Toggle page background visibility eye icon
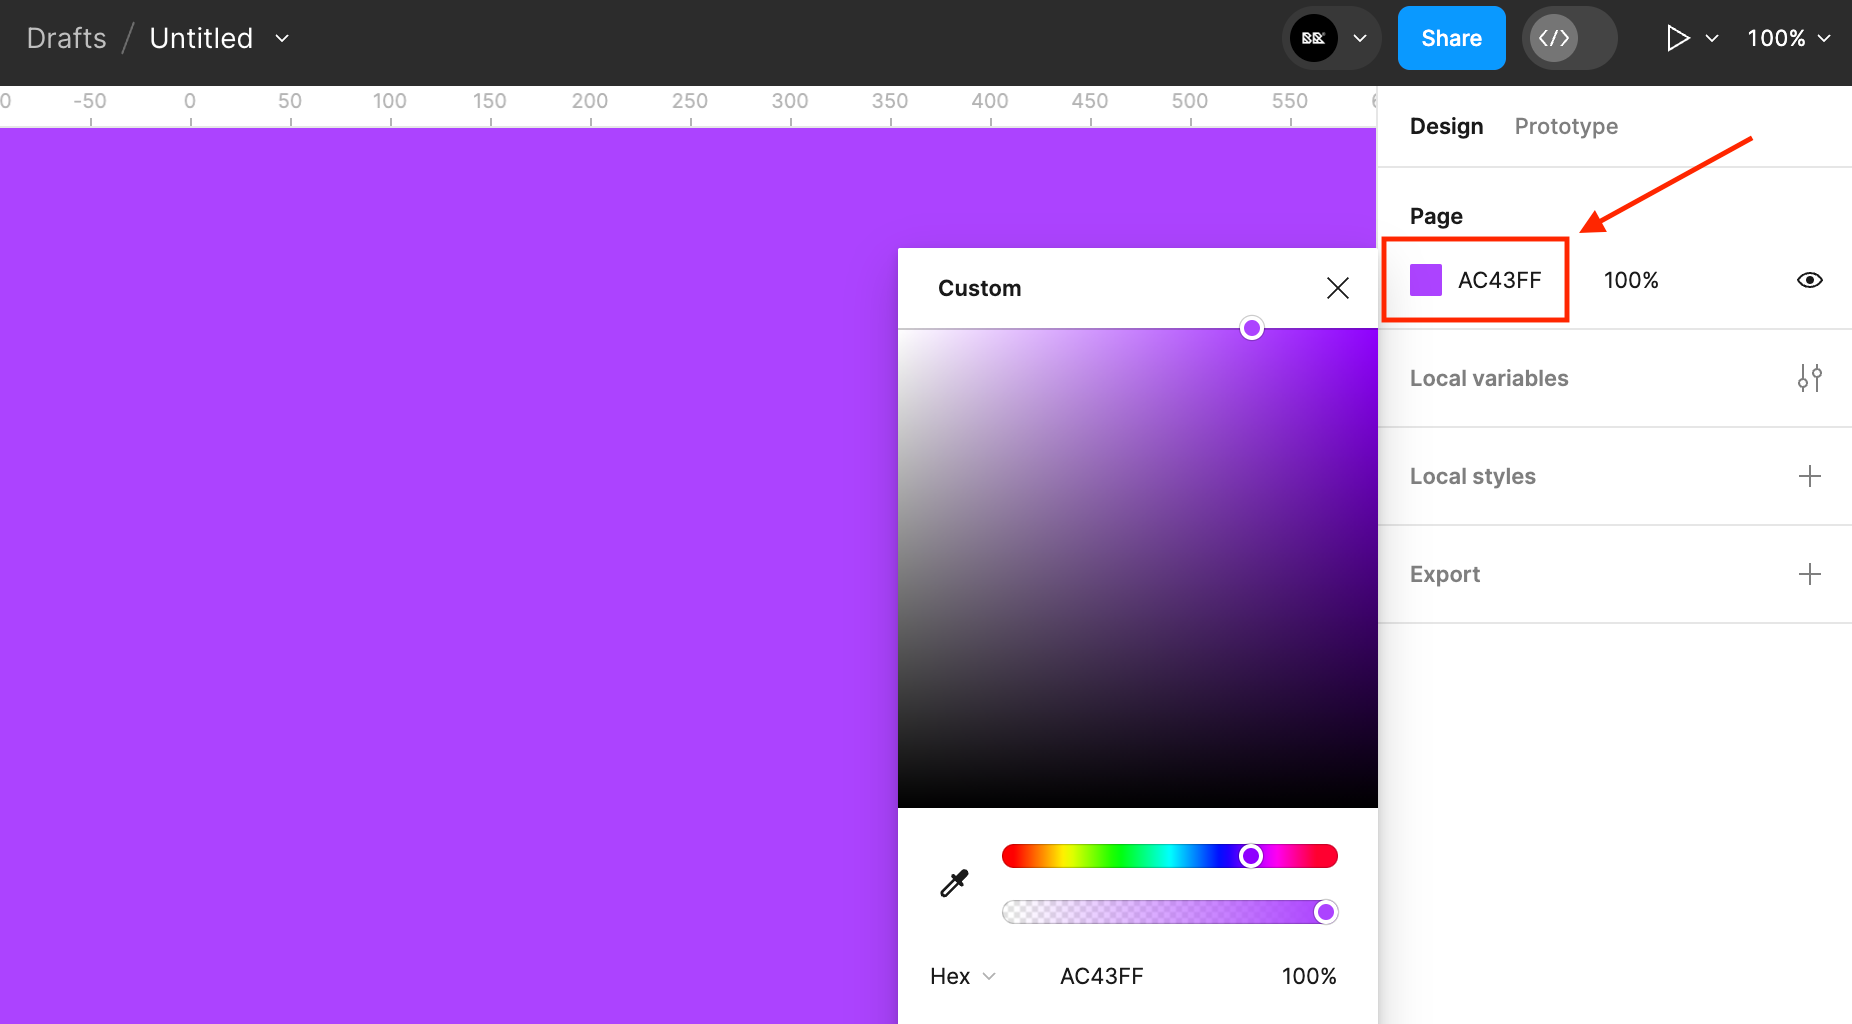Viewport: 1852px width, 1024px height. point(1810,280)
